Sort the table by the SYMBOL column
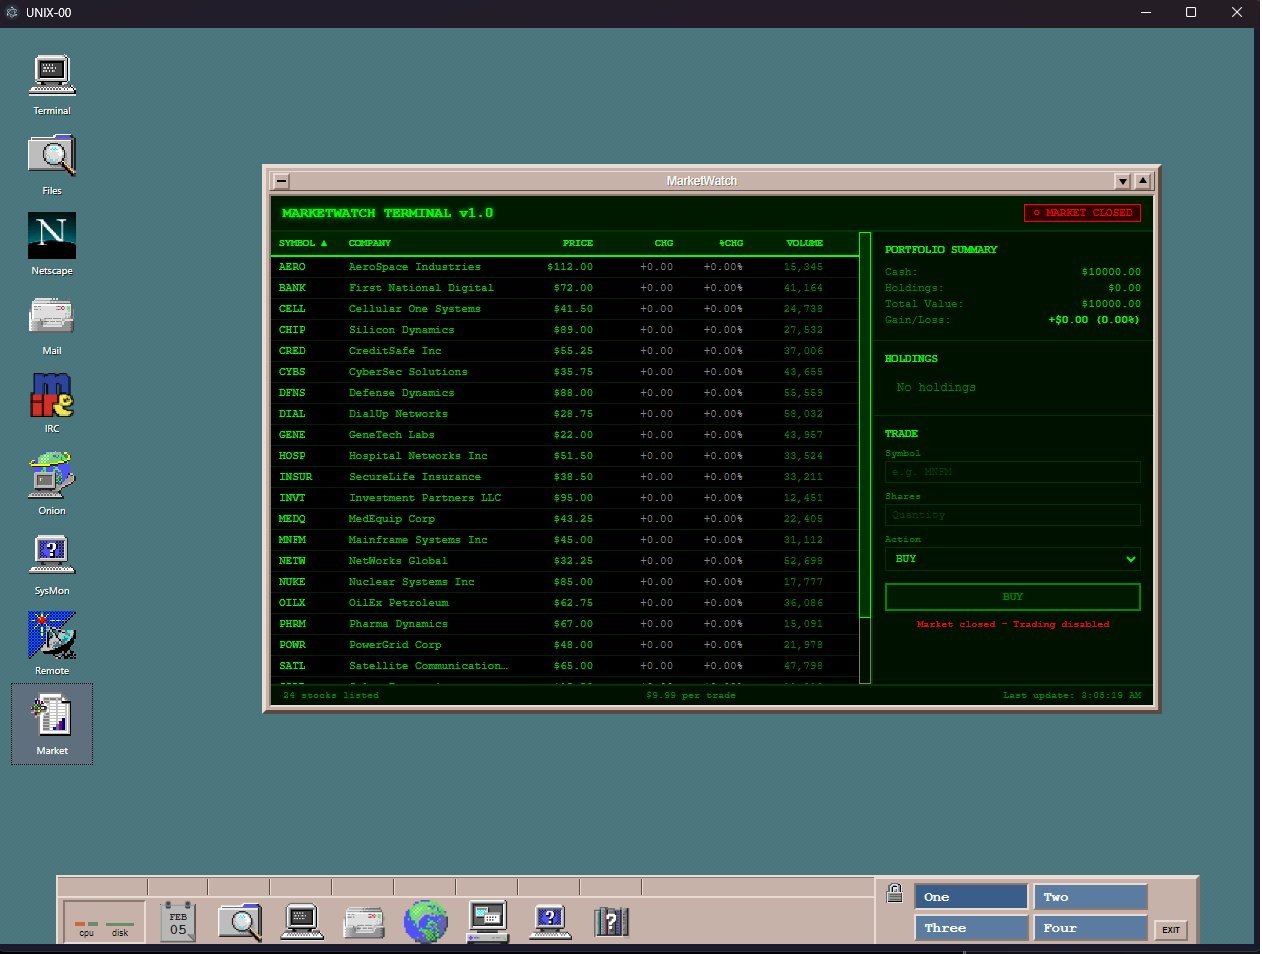The image size is (1262, 954). coord(302,243)
